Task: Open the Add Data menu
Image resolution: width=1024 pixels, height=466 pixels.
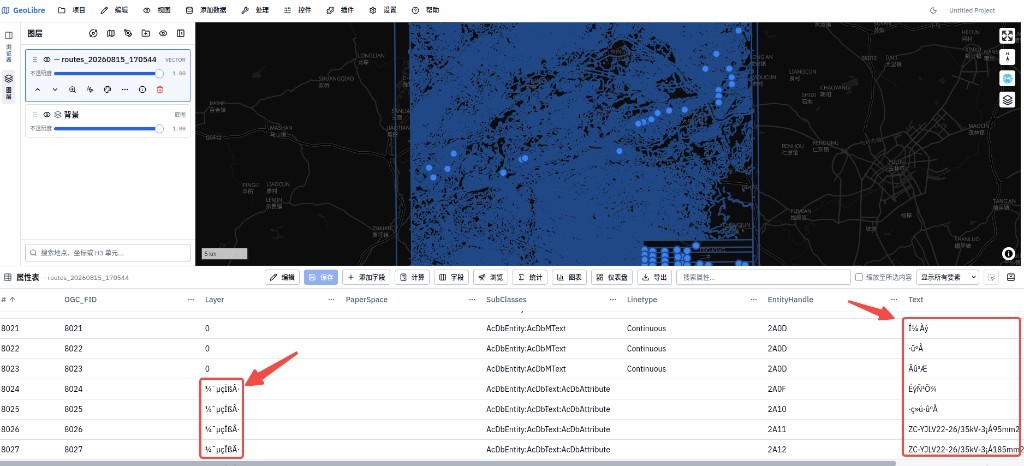Action: 206,10
